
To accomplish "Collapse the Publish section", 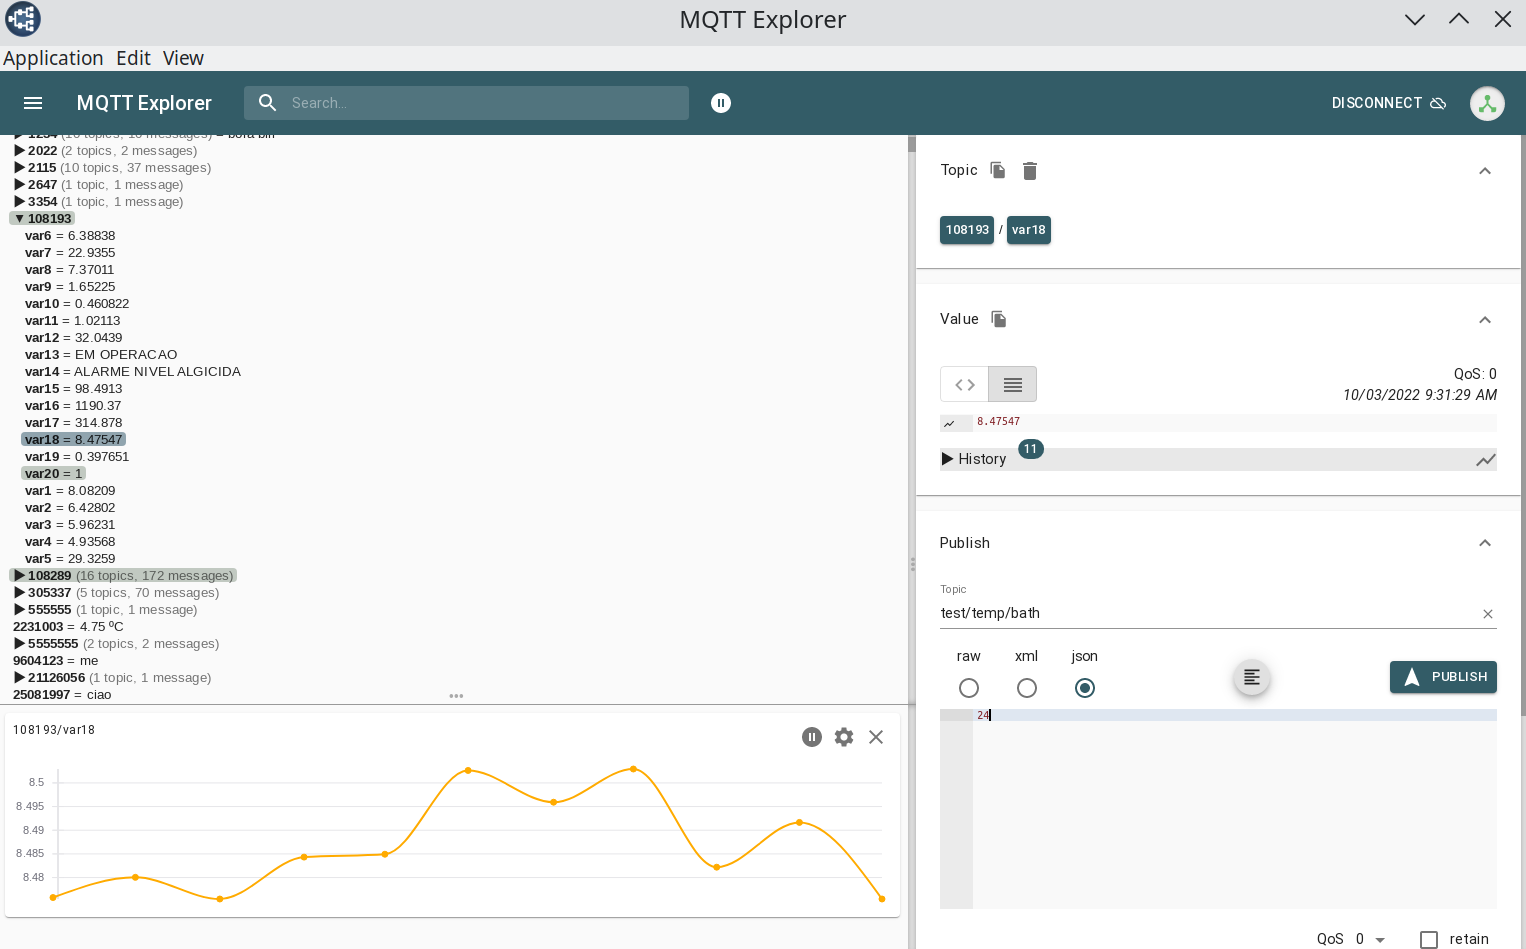I will click(x=1485, y=543).
